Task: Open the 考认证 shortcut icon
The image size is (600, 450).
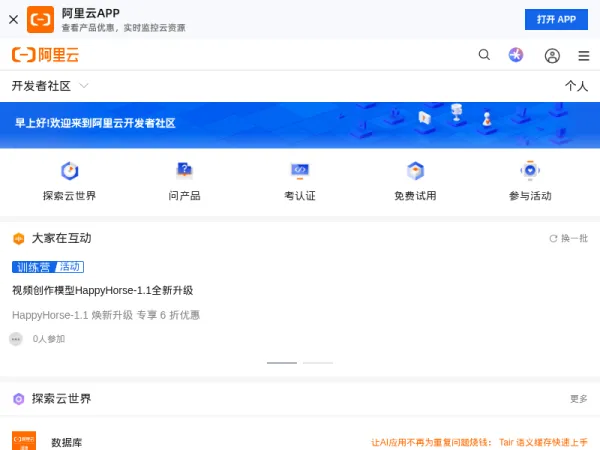Action: 300,171
